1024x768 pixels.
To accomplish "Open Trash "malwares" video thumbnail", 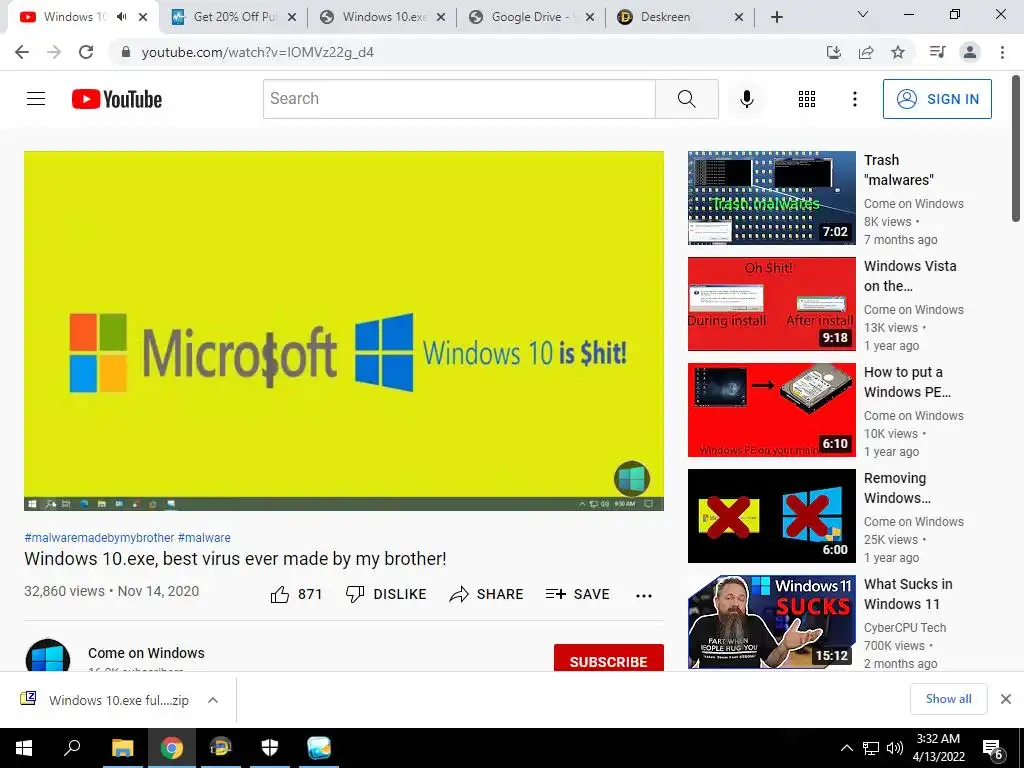I will [771, 198].
